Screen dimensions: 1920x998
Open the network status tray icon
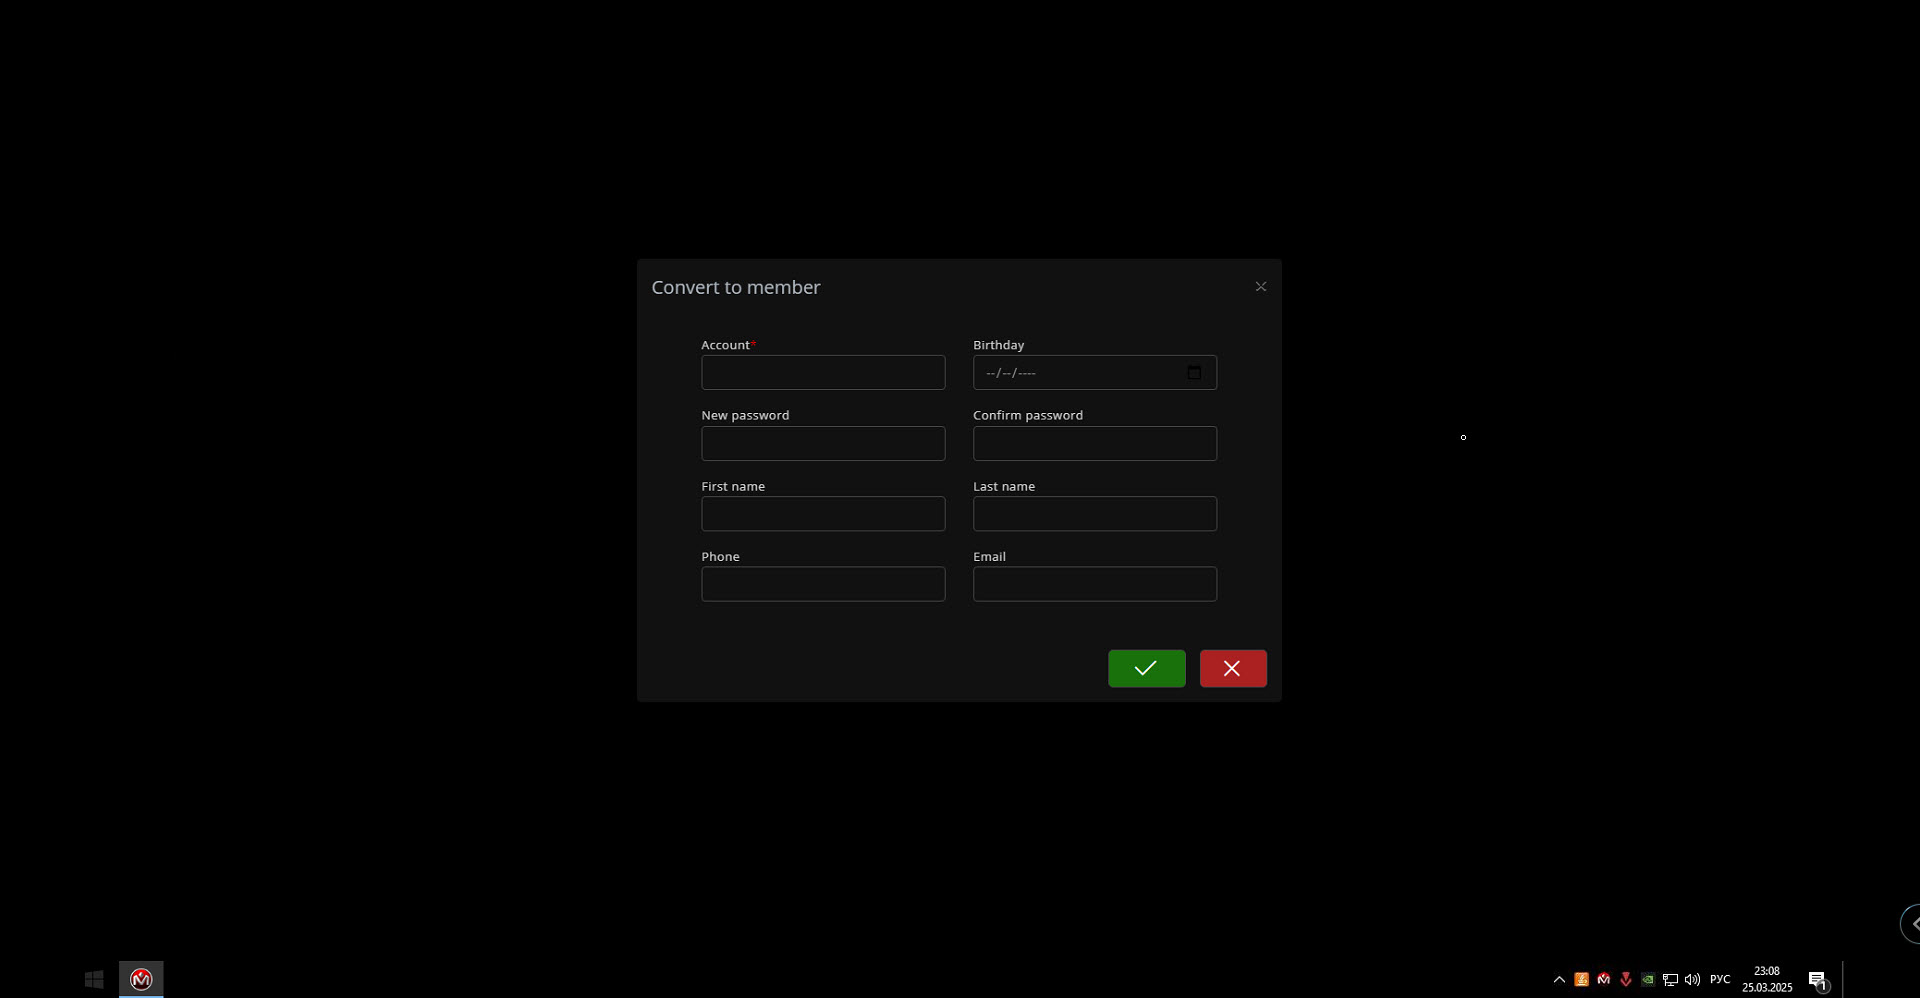point(1670,980)
